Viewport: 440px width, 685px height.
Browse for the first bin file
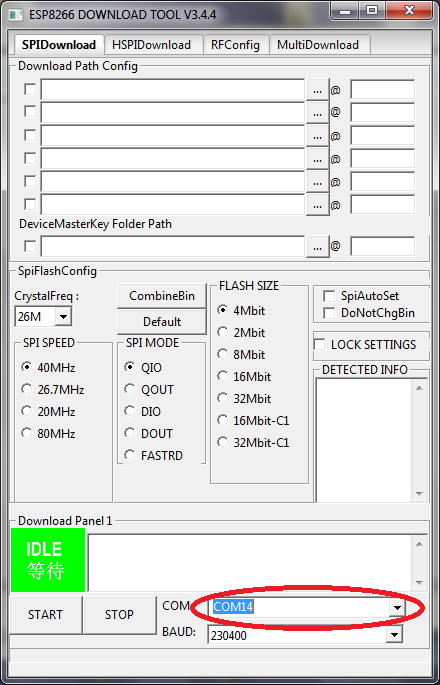pos(318,90)
